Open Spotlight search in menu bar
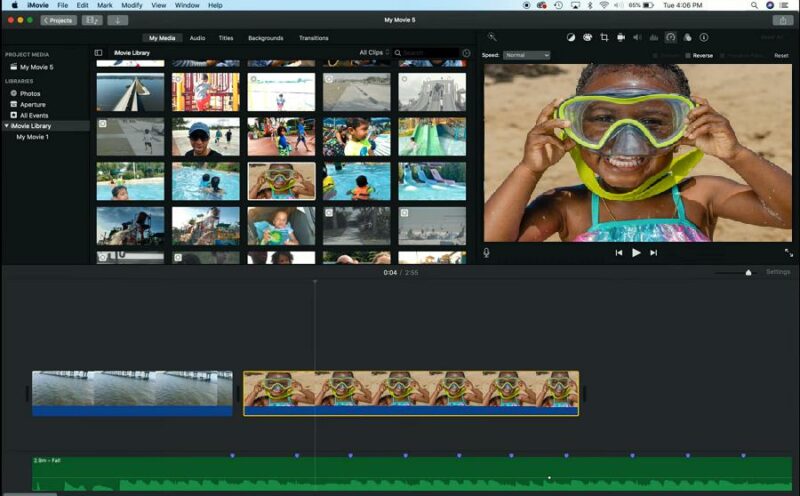 pyautogui.click(x=754, y=5)
